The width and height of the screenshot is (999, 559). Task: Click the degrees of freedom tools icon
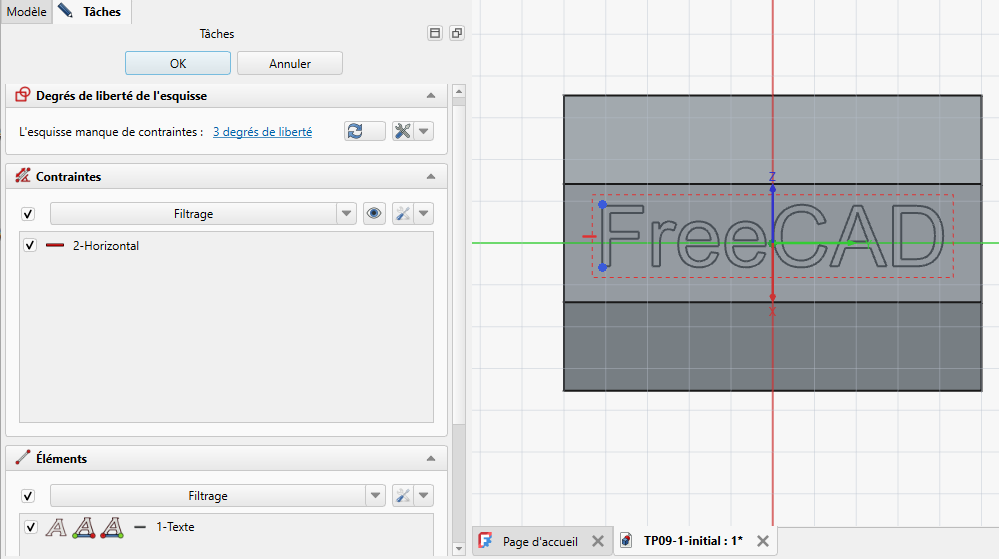[403, 131]
